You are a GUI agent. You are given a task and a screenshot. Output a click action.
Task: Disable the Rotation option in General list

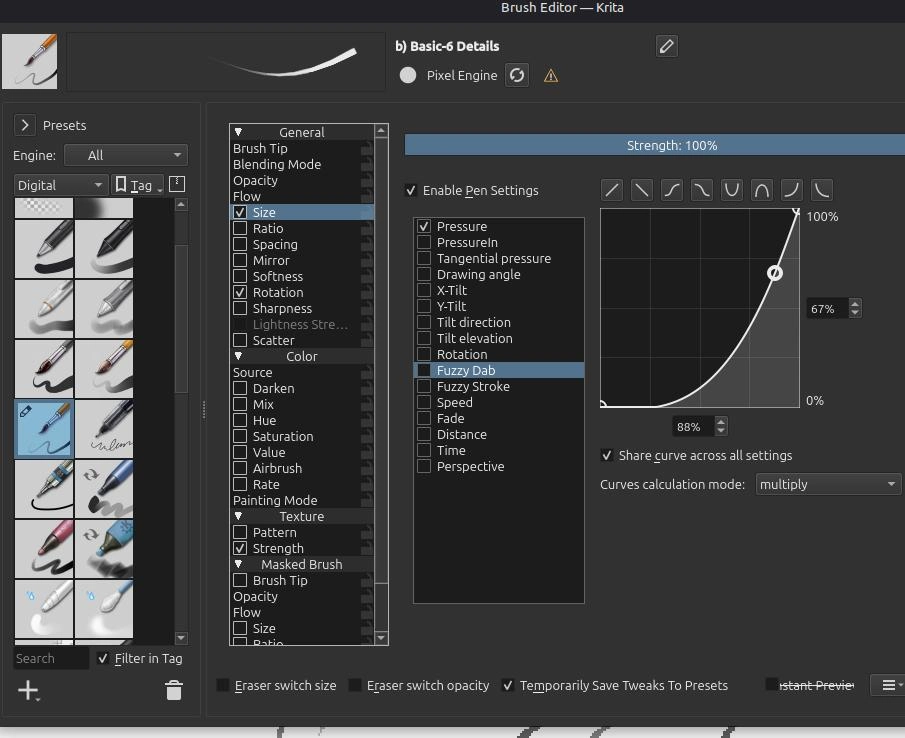pyautogui.click(x=240, y=293)
